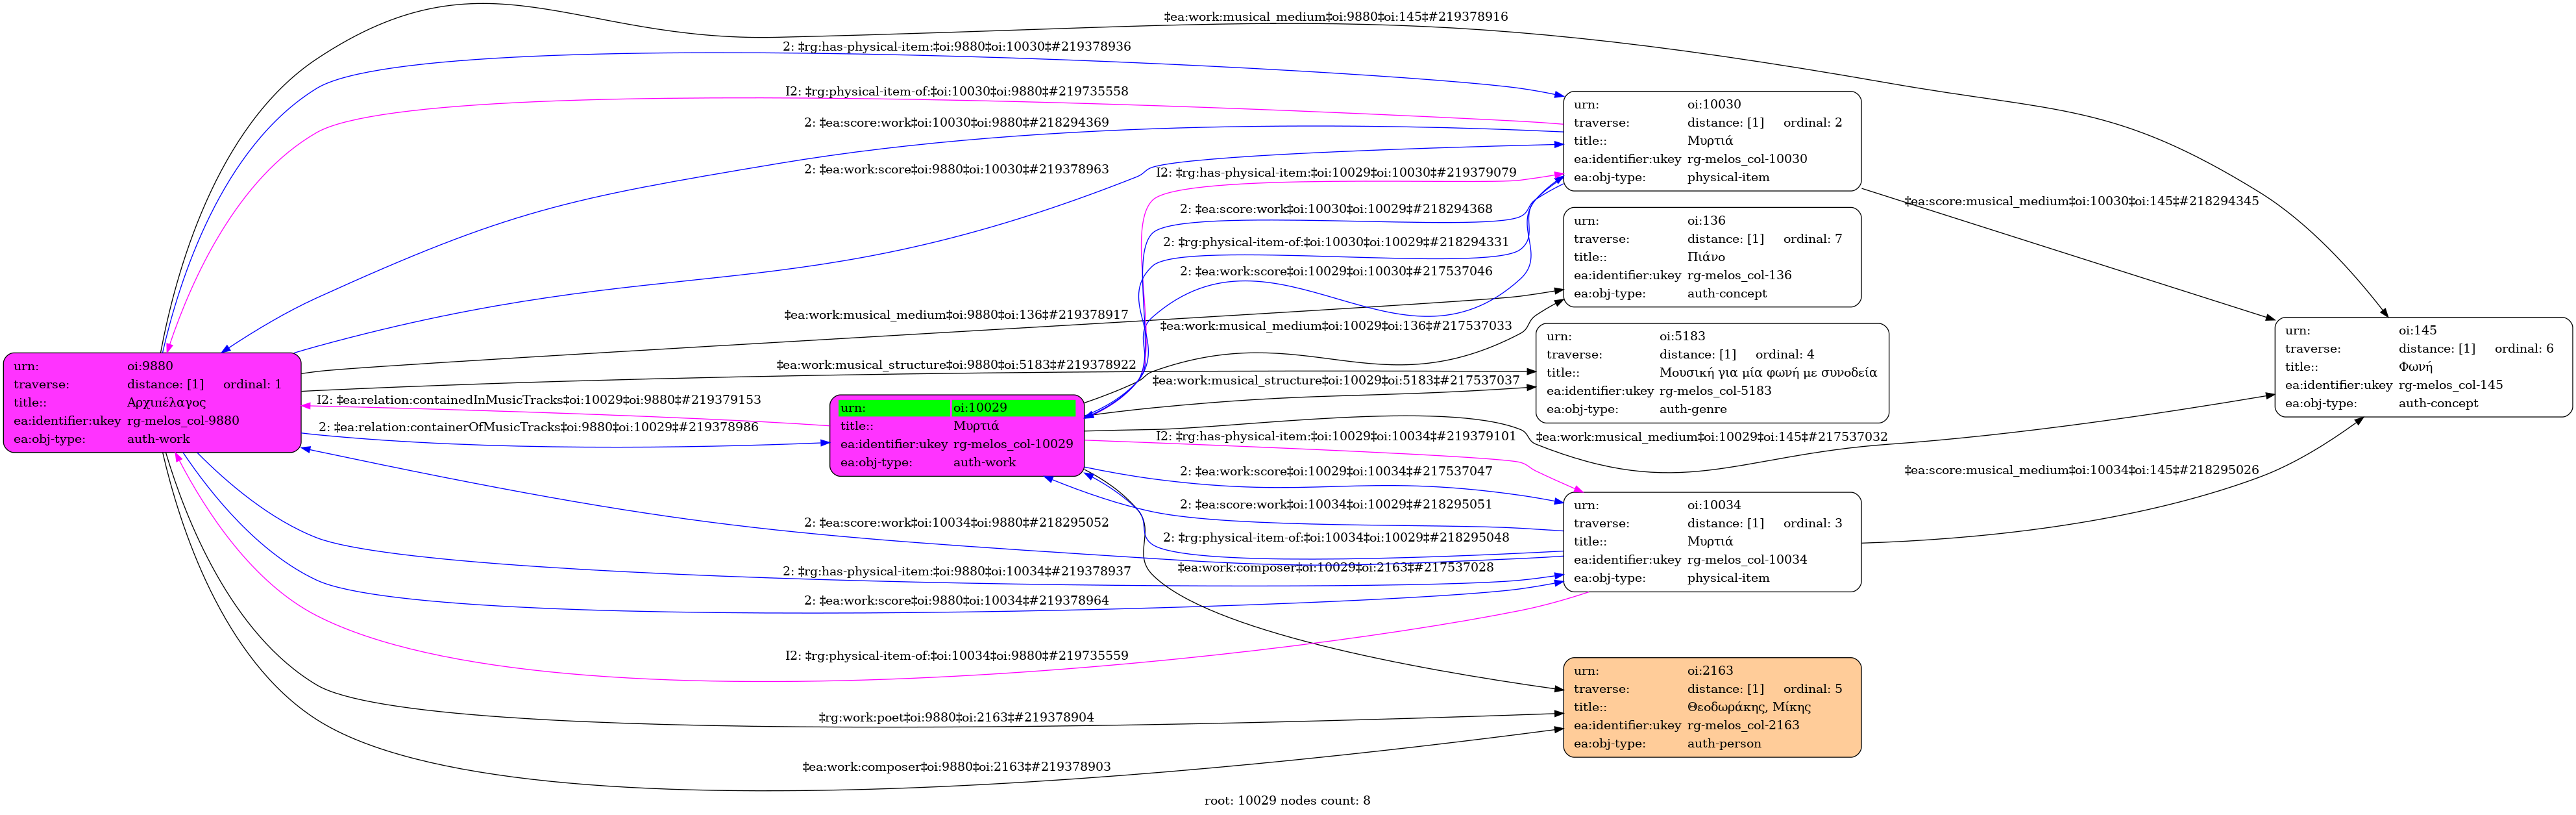Click the root 10029 nodes count caption
The width and height of the screenshot is (2576, 815).
tap(1287, 800)
